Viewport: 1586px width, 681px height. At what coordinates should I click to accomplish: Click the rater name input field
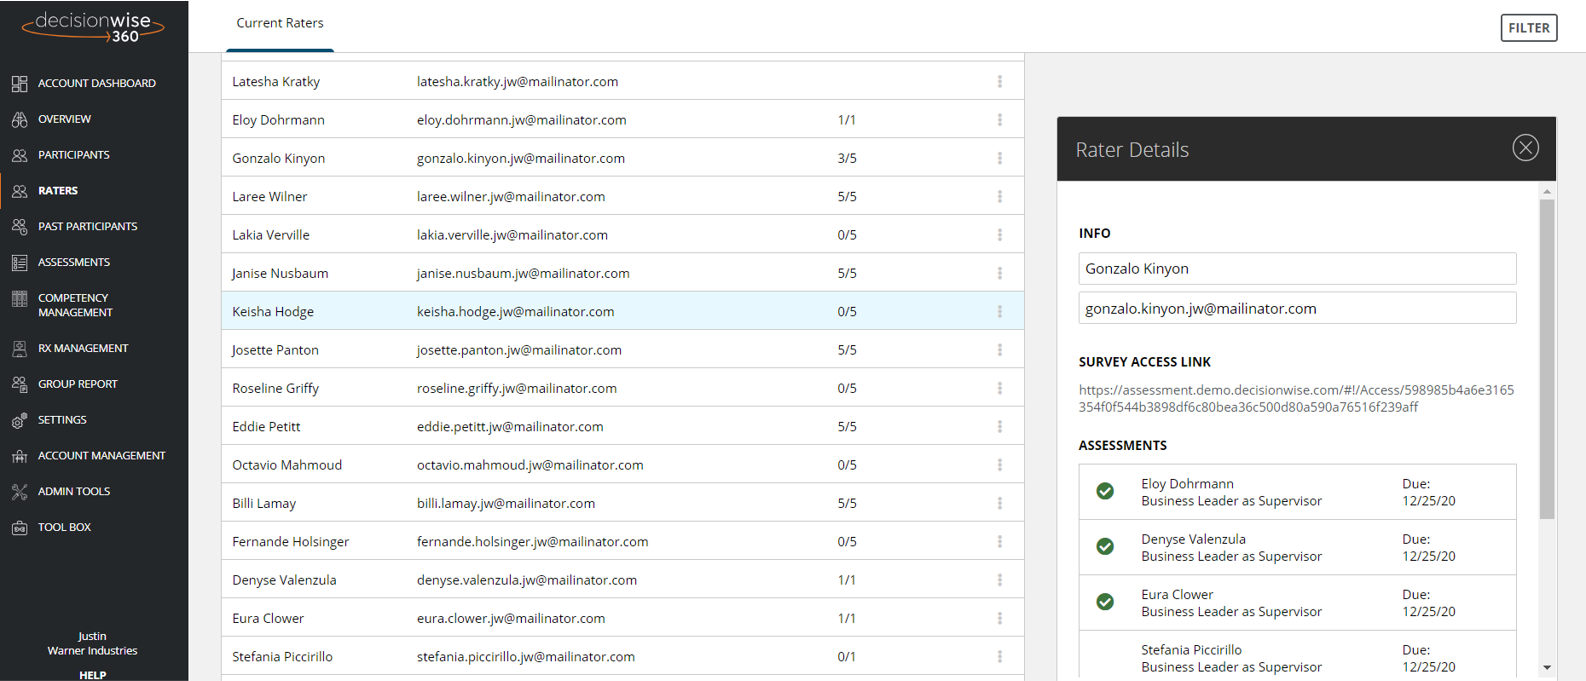pyautogui.click(x=1297, y=269)
